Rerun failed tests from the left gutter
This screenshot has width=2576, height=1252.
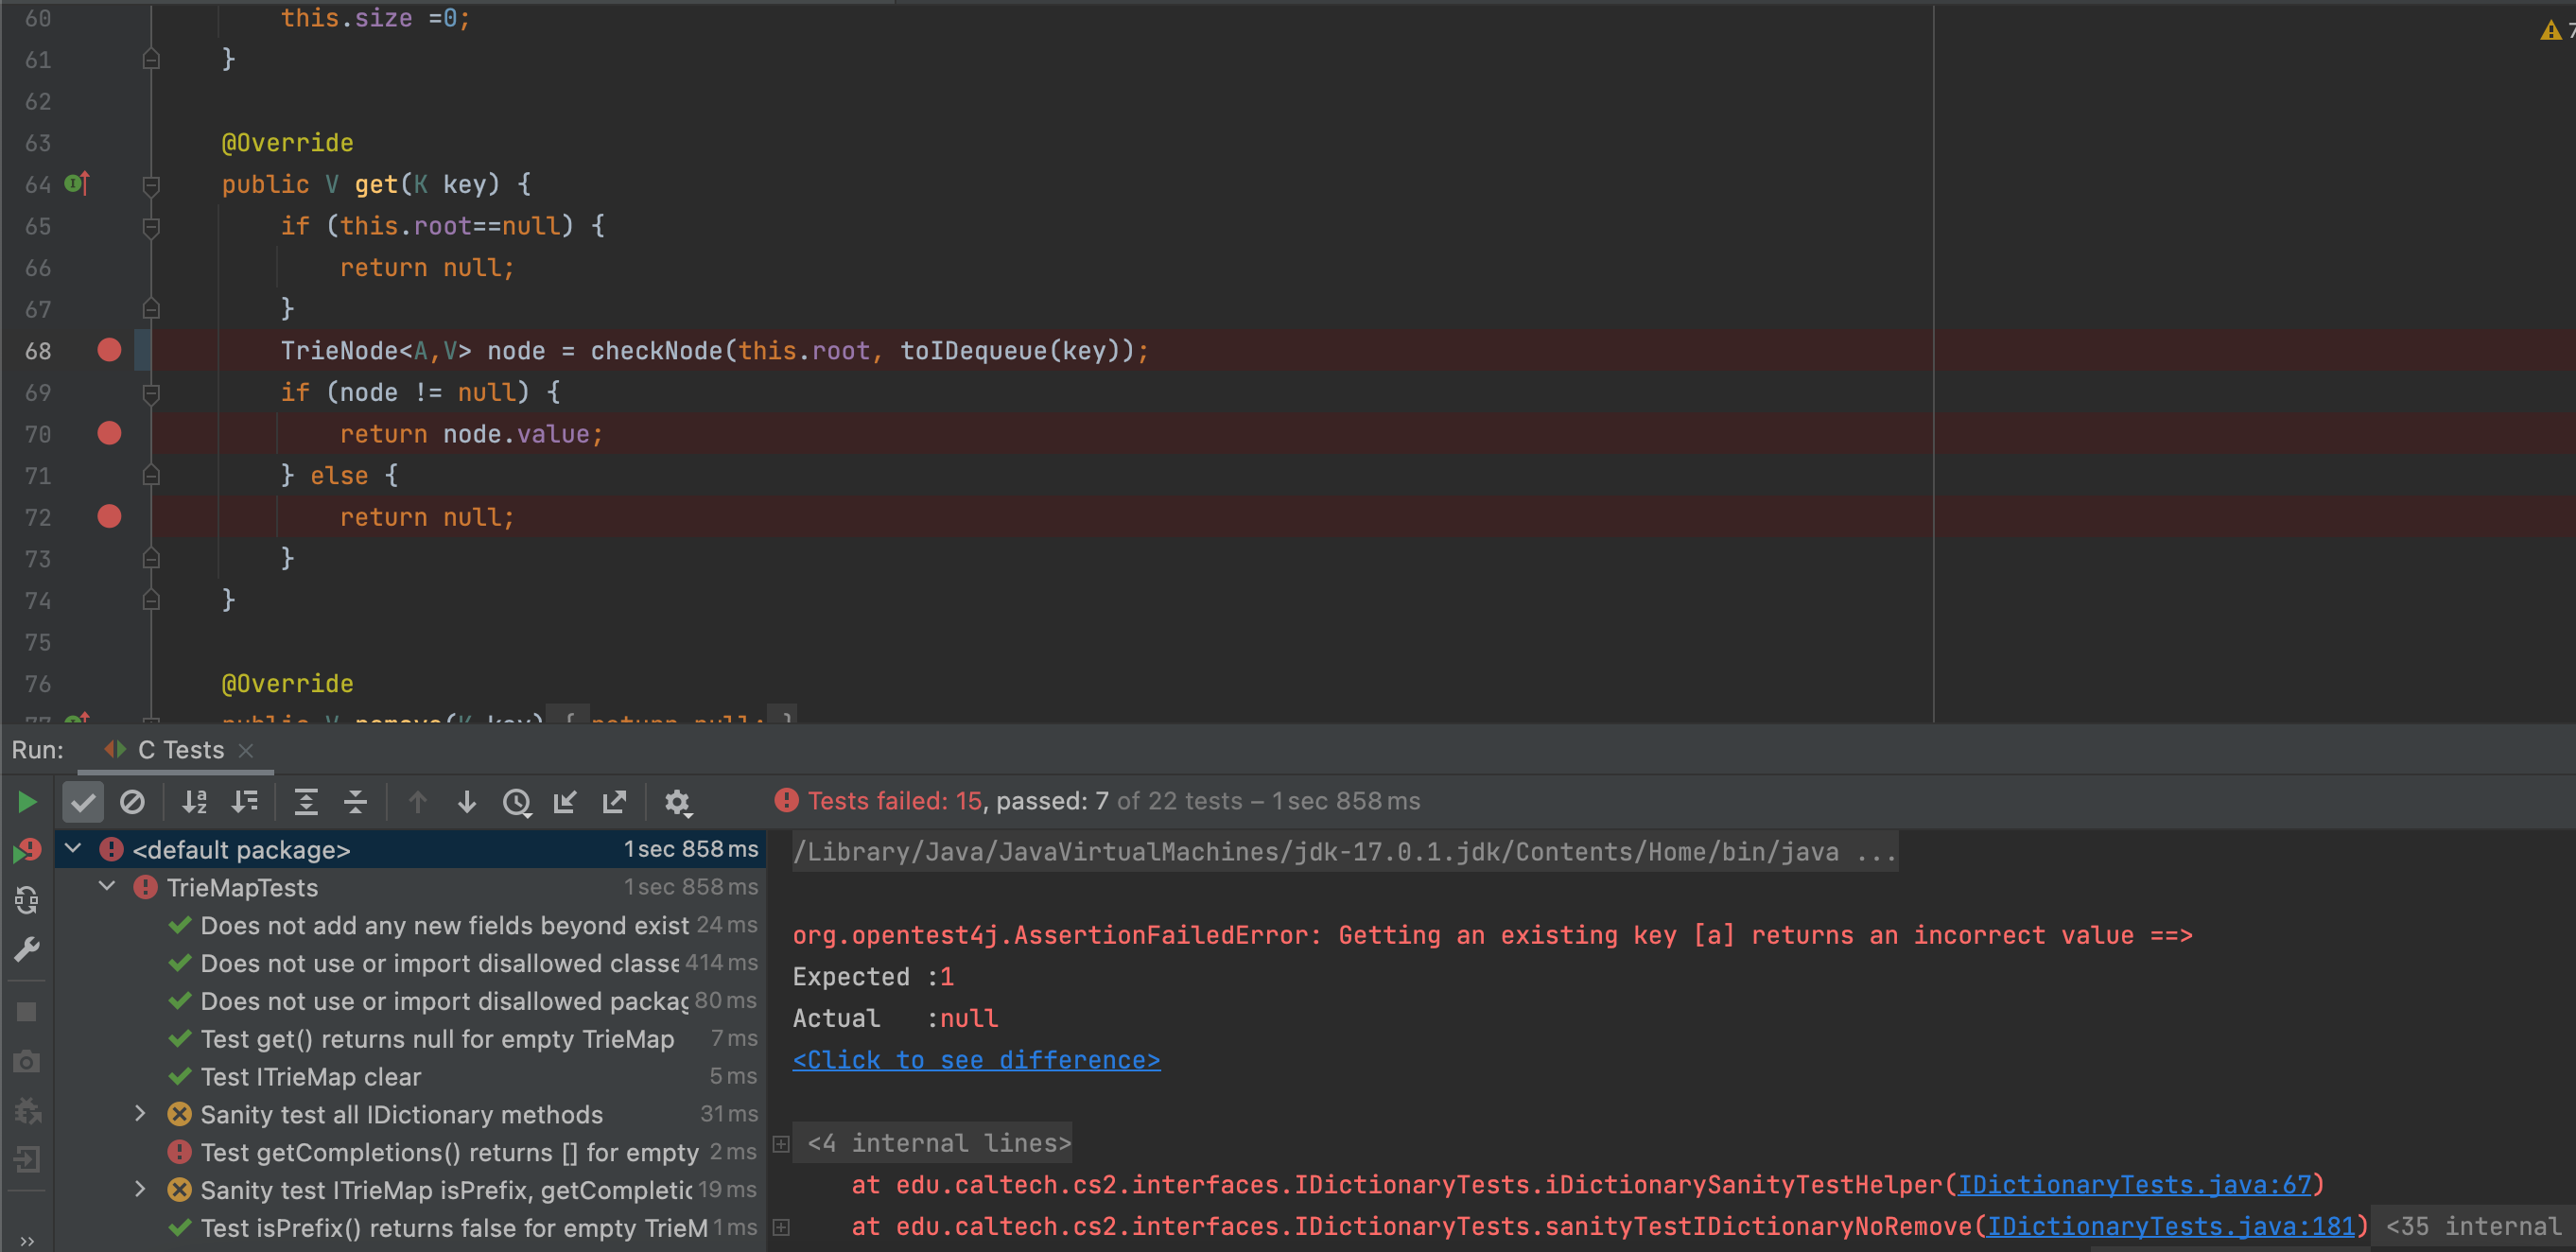coord(27,851)
